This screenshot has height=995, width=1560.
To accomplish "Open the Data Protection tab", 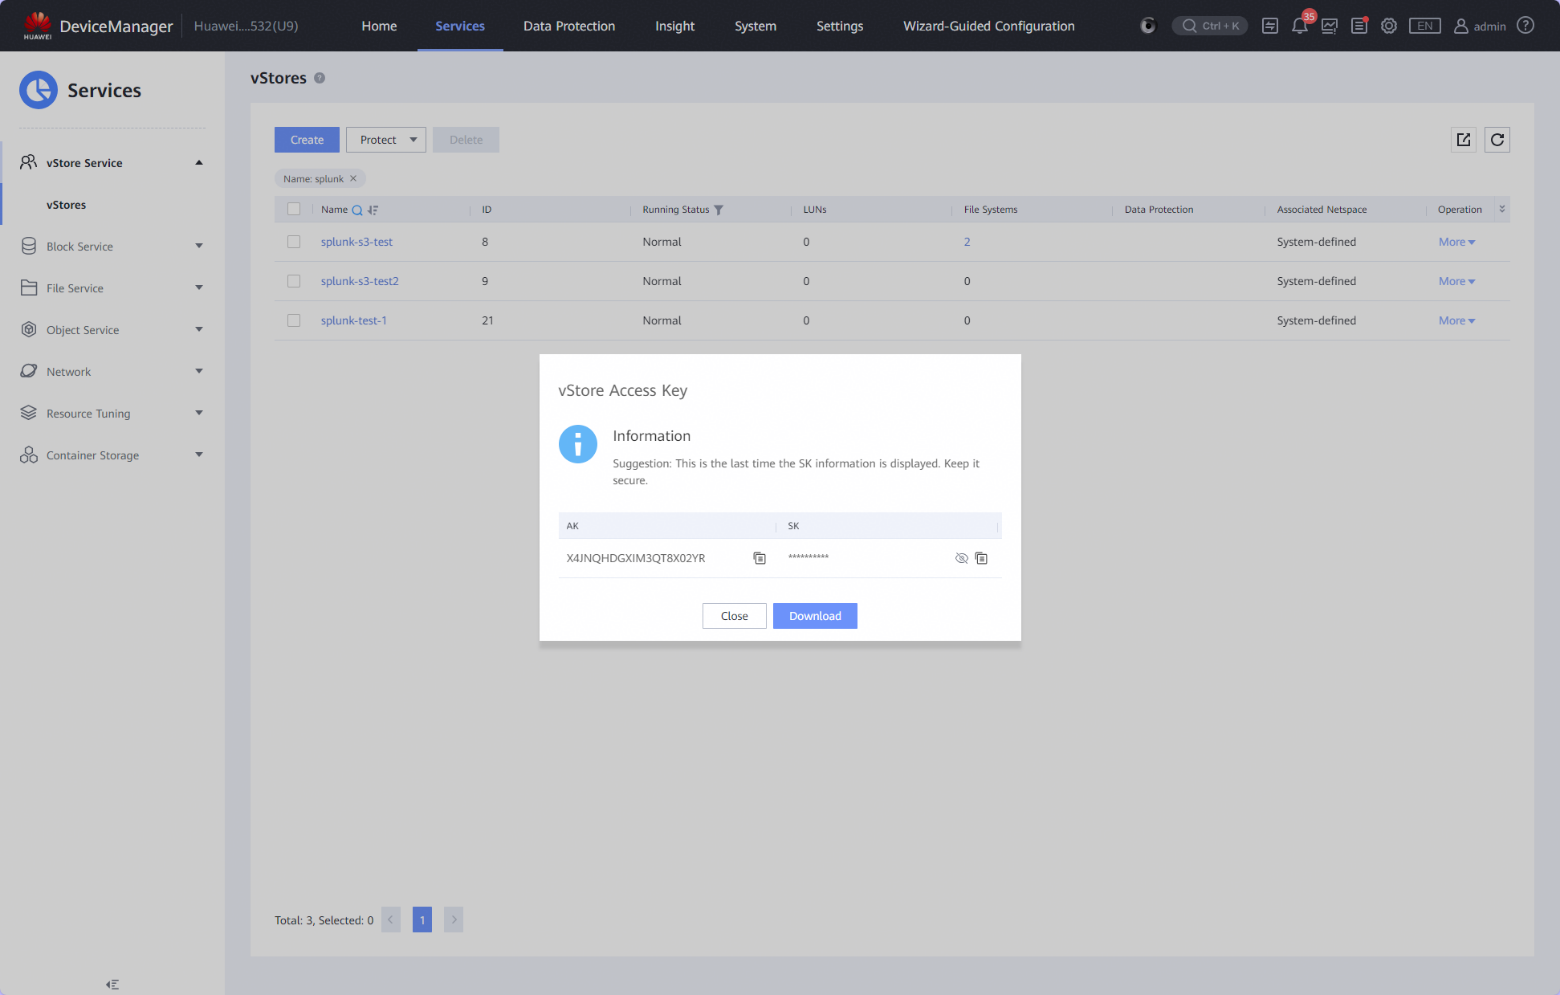I will (x=569, y=26).
